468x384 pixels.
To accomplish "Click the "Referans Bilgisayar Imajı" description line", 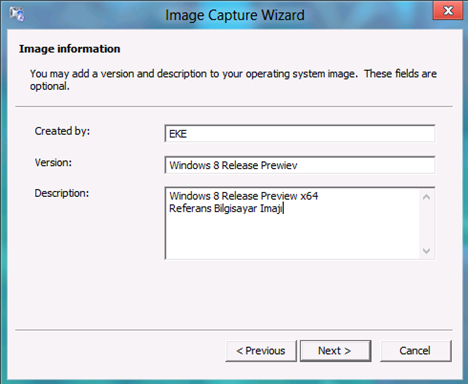I will 226,209.
